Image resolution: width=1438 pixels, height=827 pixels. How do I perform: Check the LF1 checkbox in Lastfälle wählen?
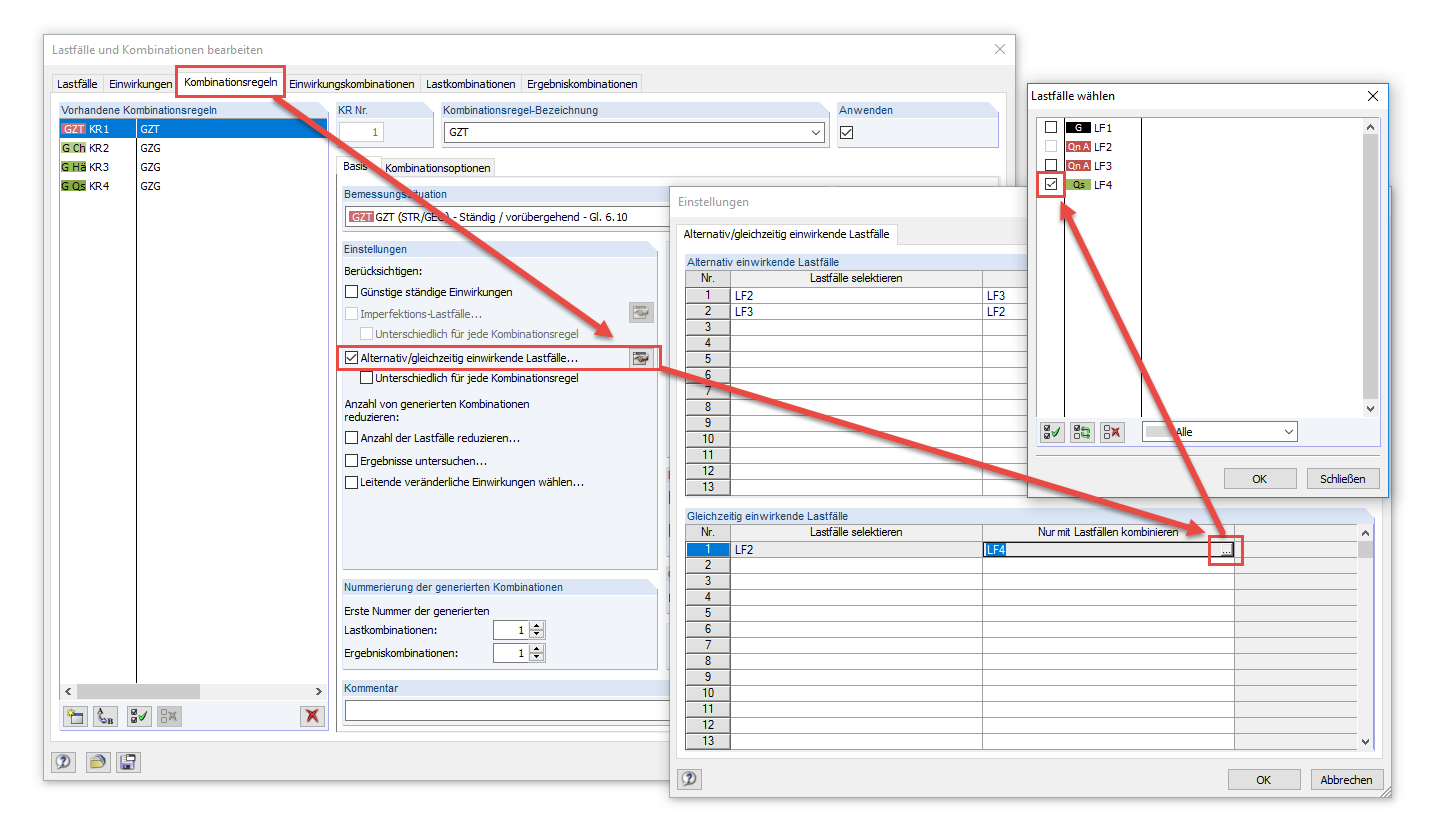pyautogui.click(x=1050, y=127)
